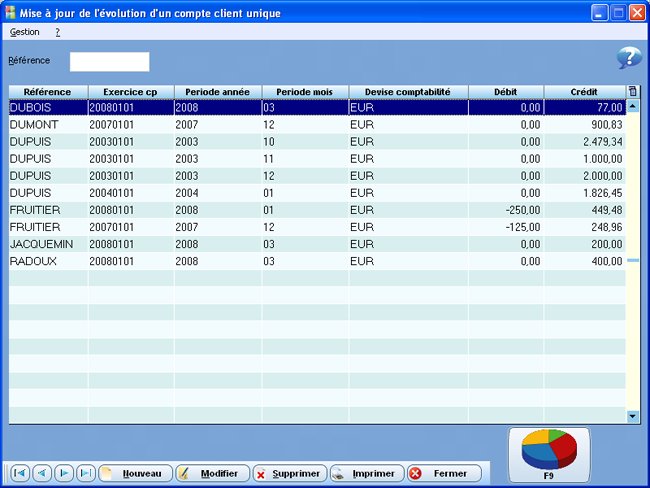Click the Supprimer button

coord(290,473)
